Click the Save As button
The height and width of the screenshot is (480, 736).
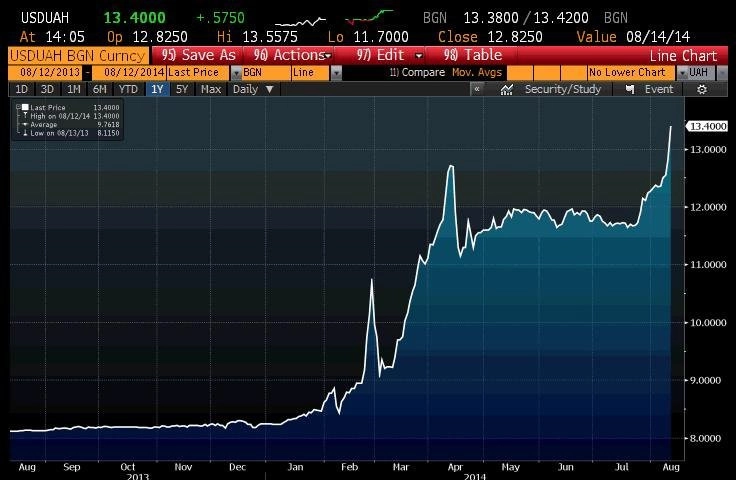198,55
